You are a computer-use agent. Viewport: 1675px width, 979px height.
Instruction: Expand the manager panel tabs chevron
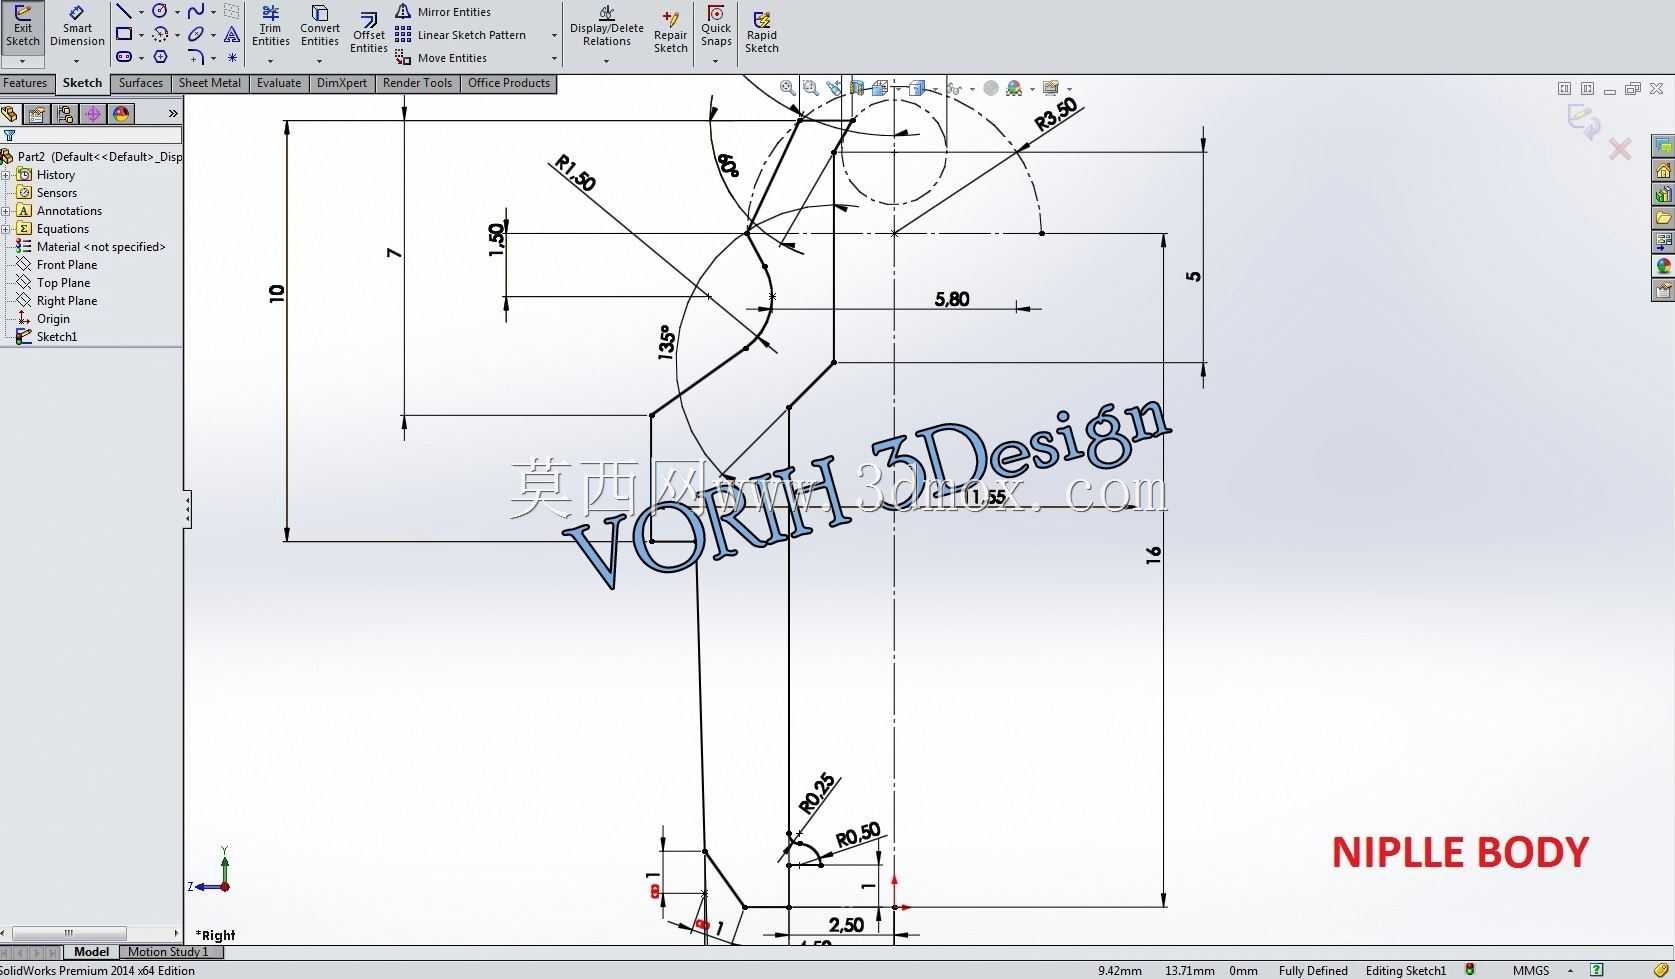click(173, 114)
